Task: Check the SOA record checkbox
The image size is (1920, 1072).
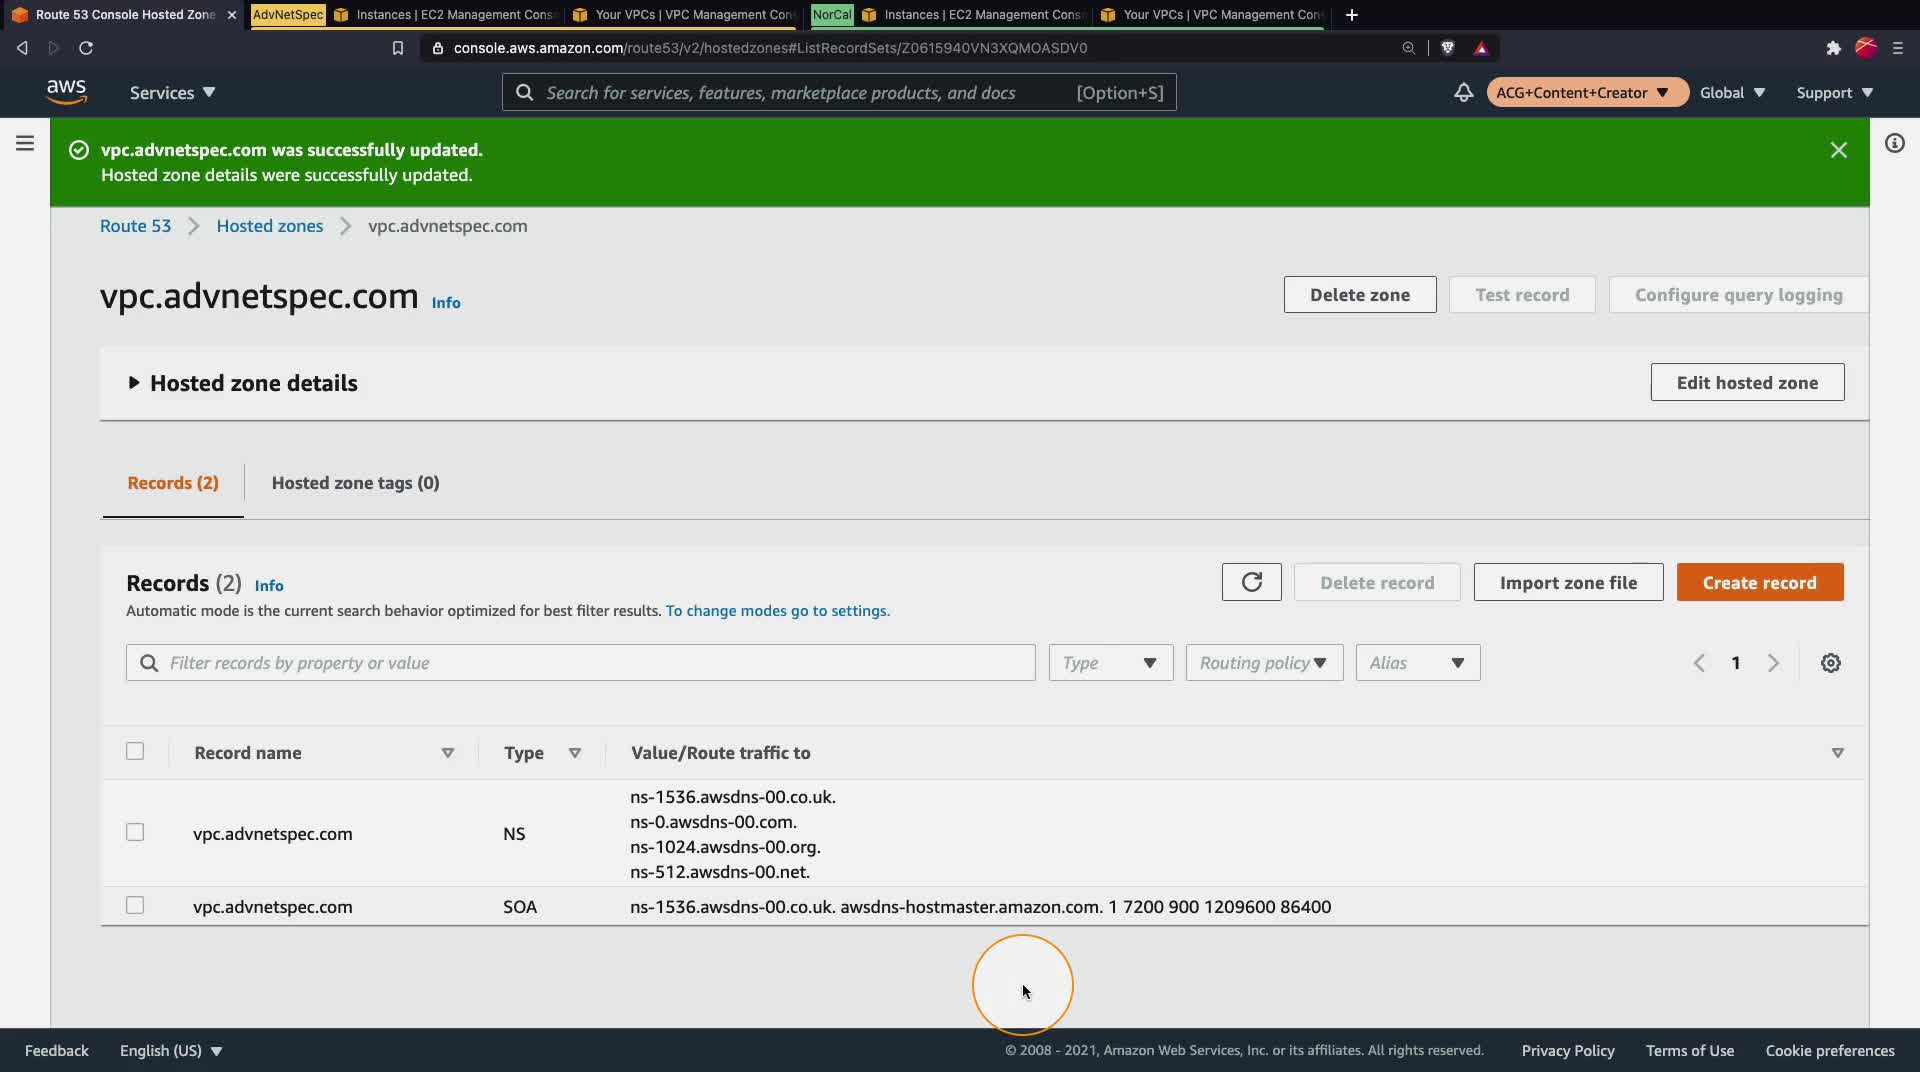Action: pos(135,905)
